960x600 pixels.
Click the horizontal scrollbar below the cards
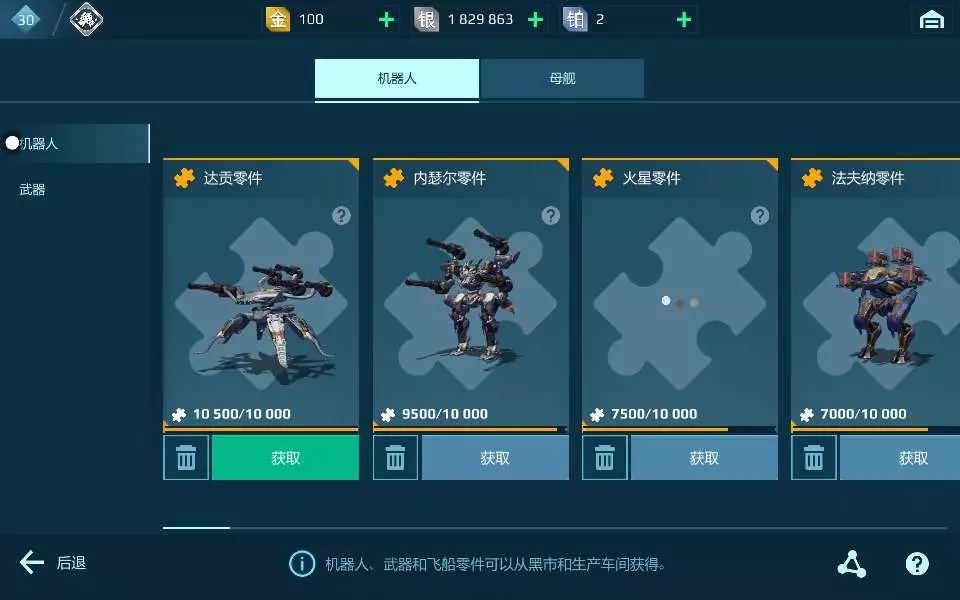tap(555, 527)
